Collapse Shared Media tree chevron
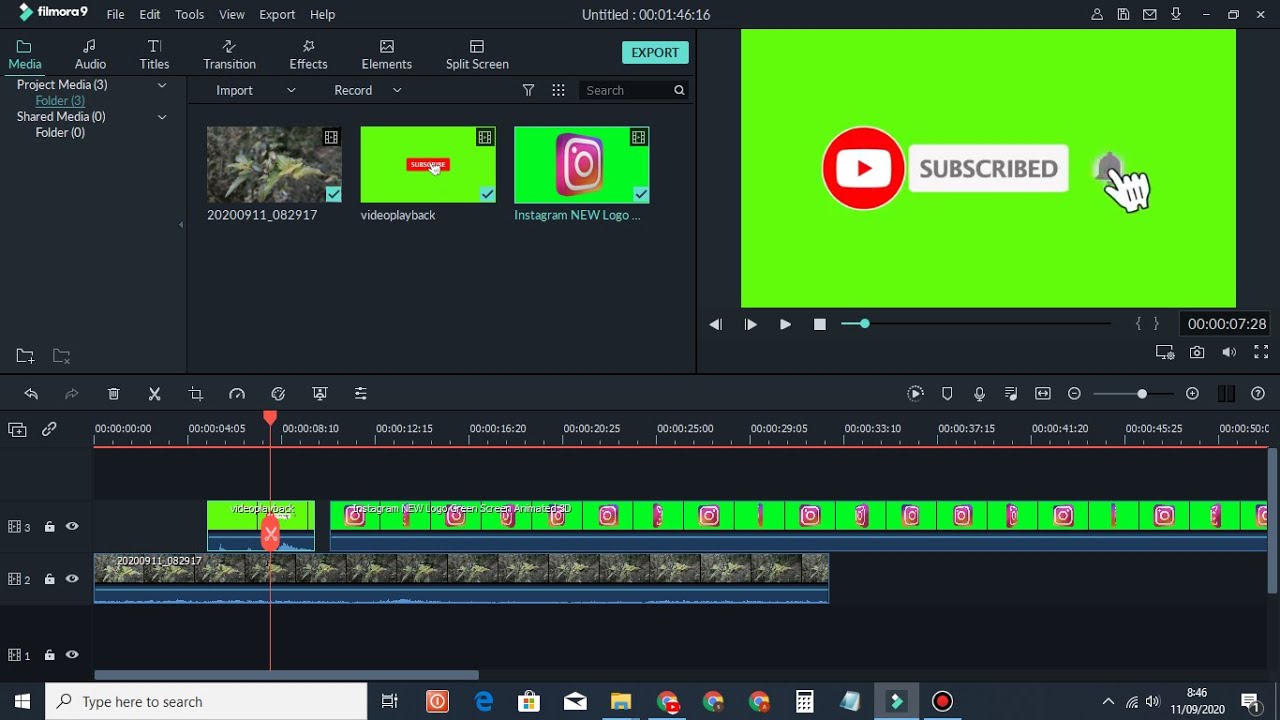This screenshot has width=1280, height=720. tap(161, 117)
